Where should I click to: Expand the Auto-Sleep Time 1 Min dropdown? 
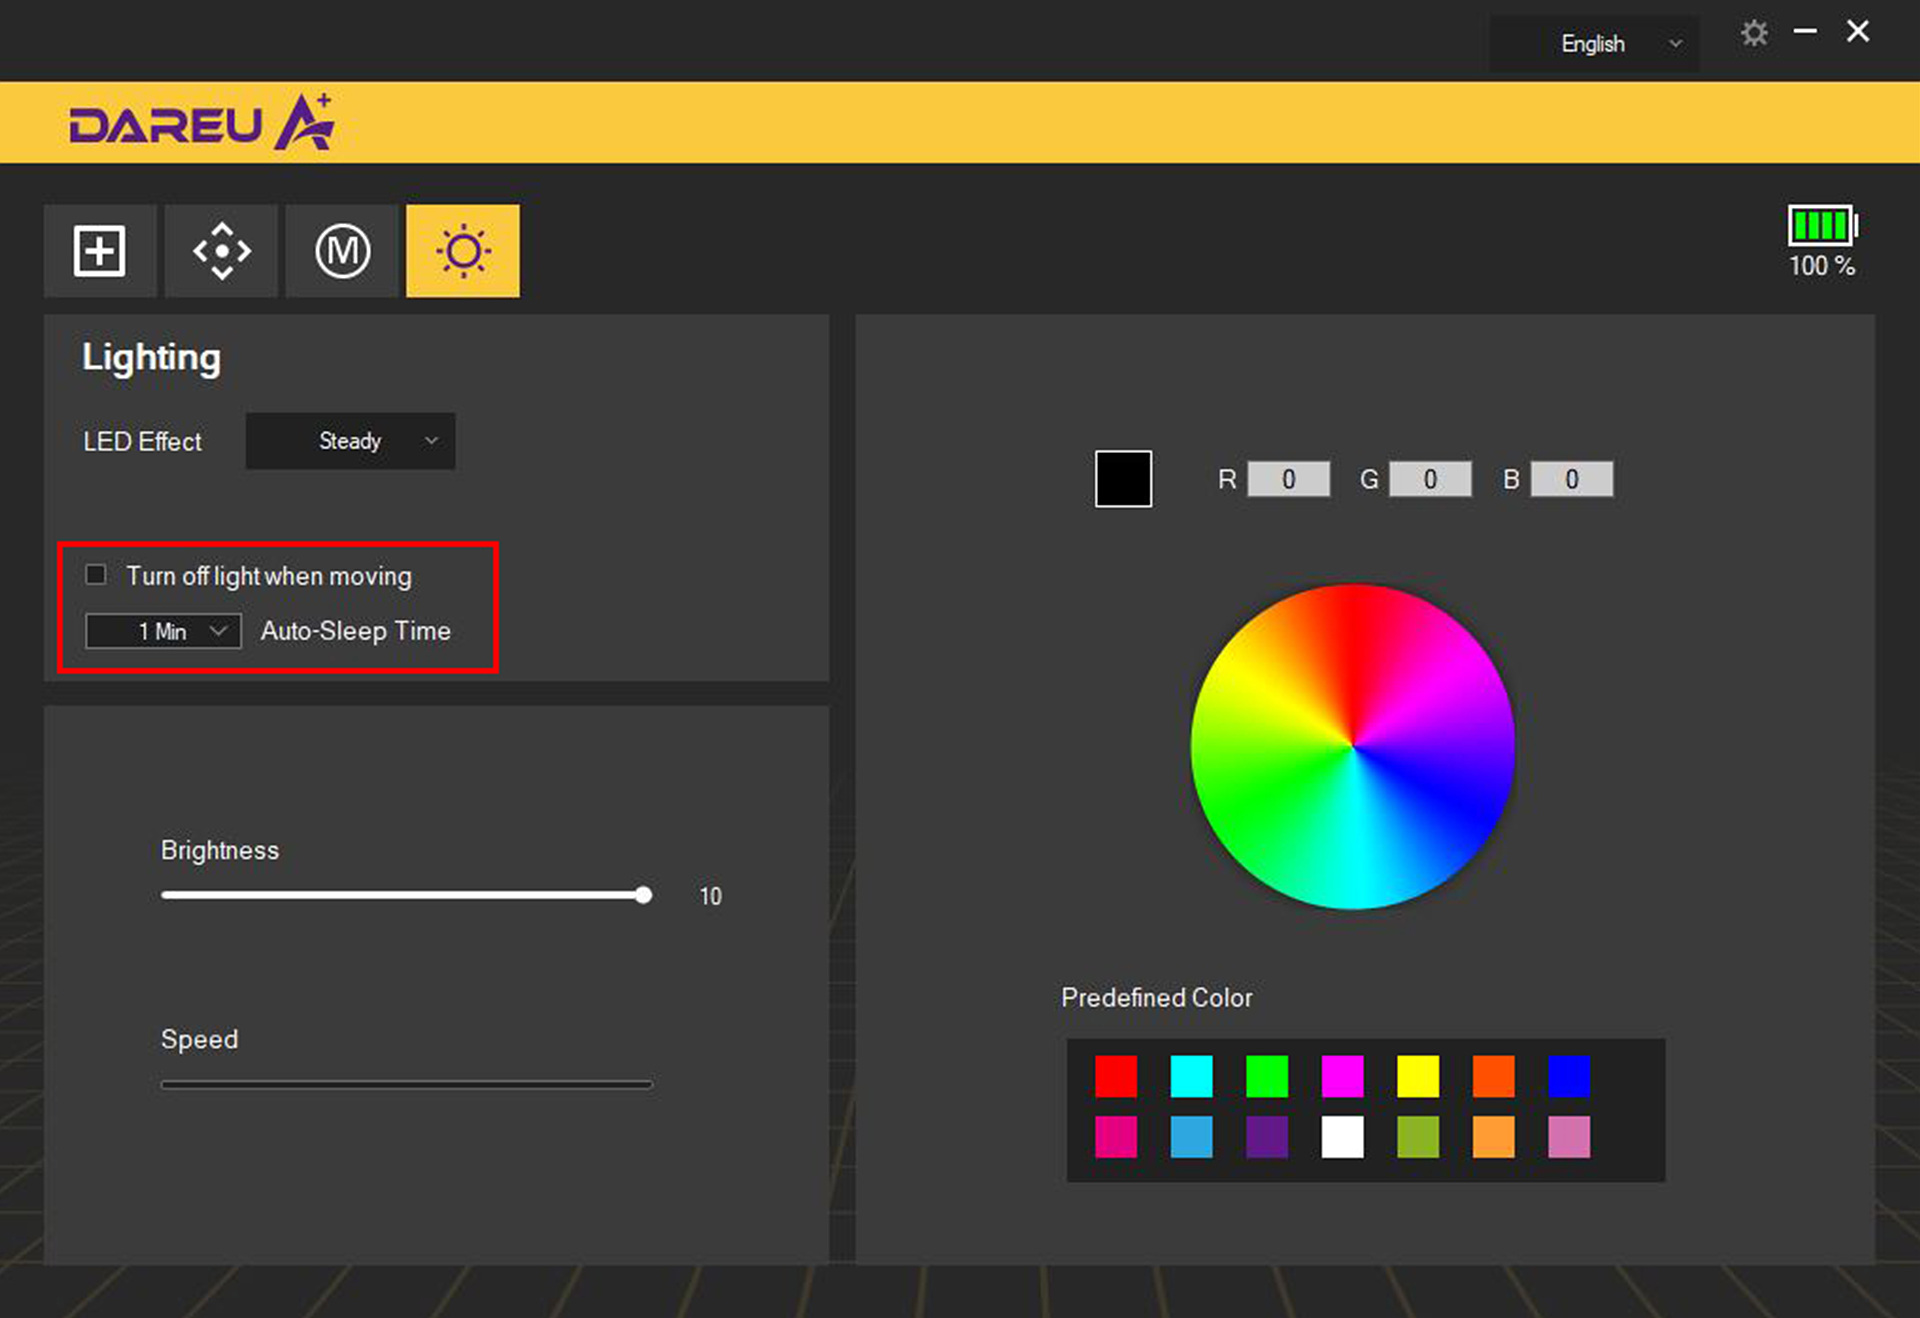click(163, 631)
